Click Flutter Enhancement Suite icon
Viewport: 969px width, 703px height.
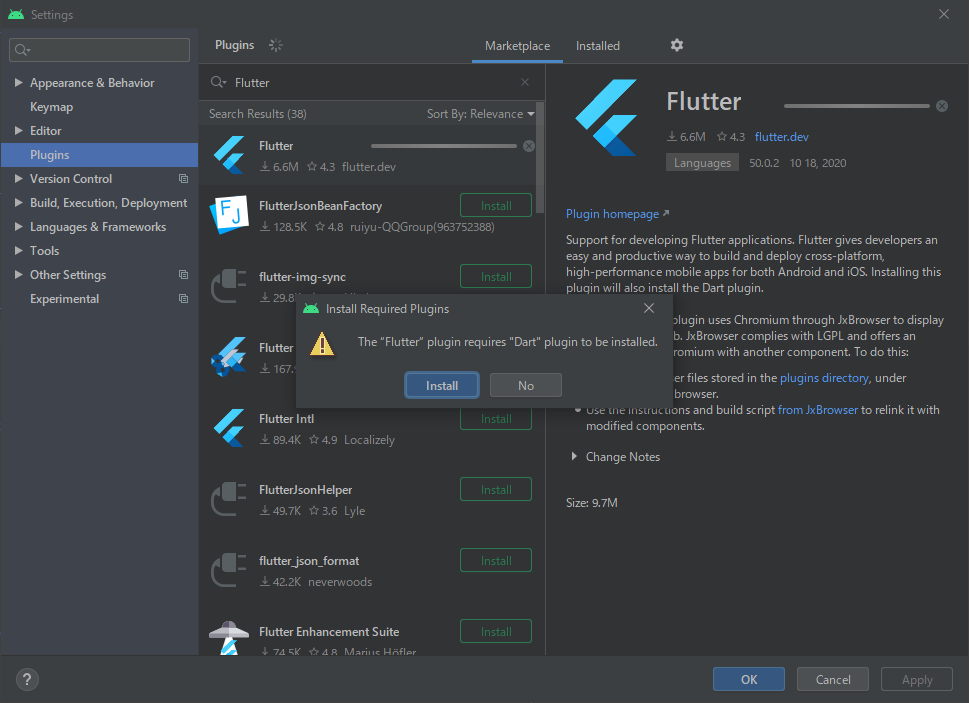[x=229, y=638]
